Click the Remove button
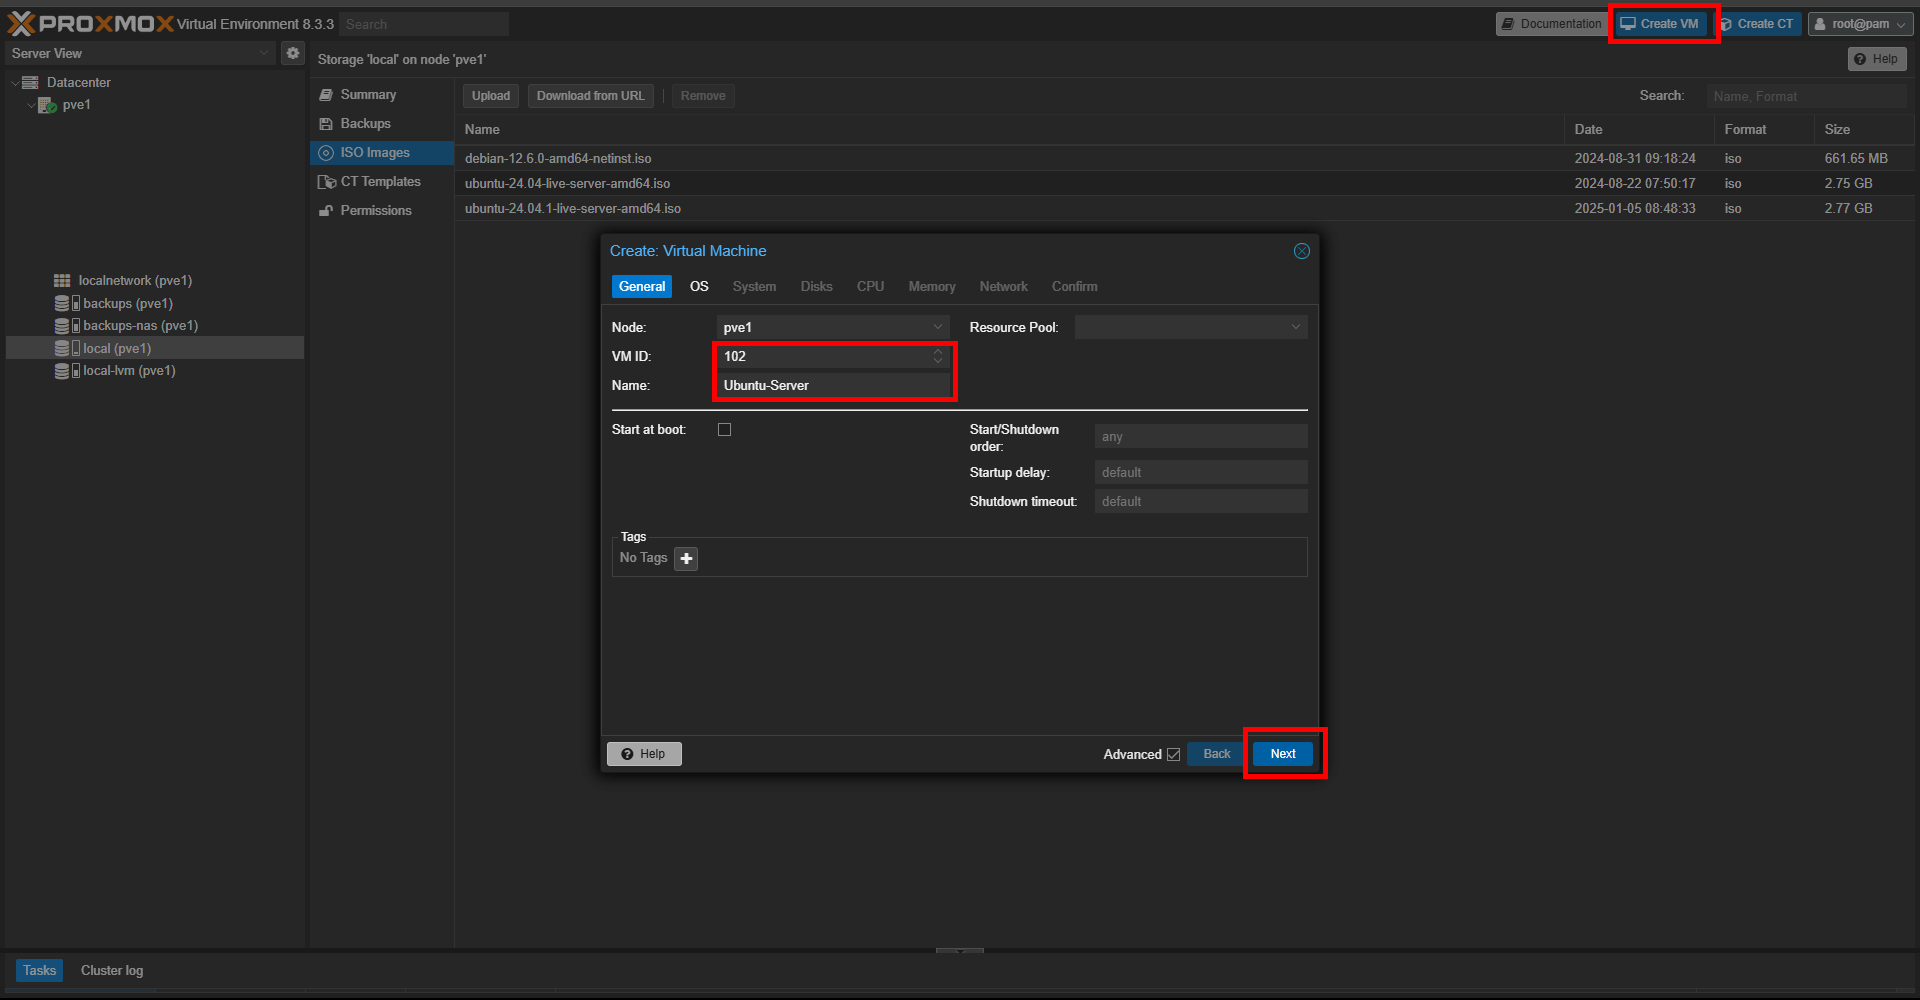This screenshot has height=1000, width=1920. [x=703, y=96]
